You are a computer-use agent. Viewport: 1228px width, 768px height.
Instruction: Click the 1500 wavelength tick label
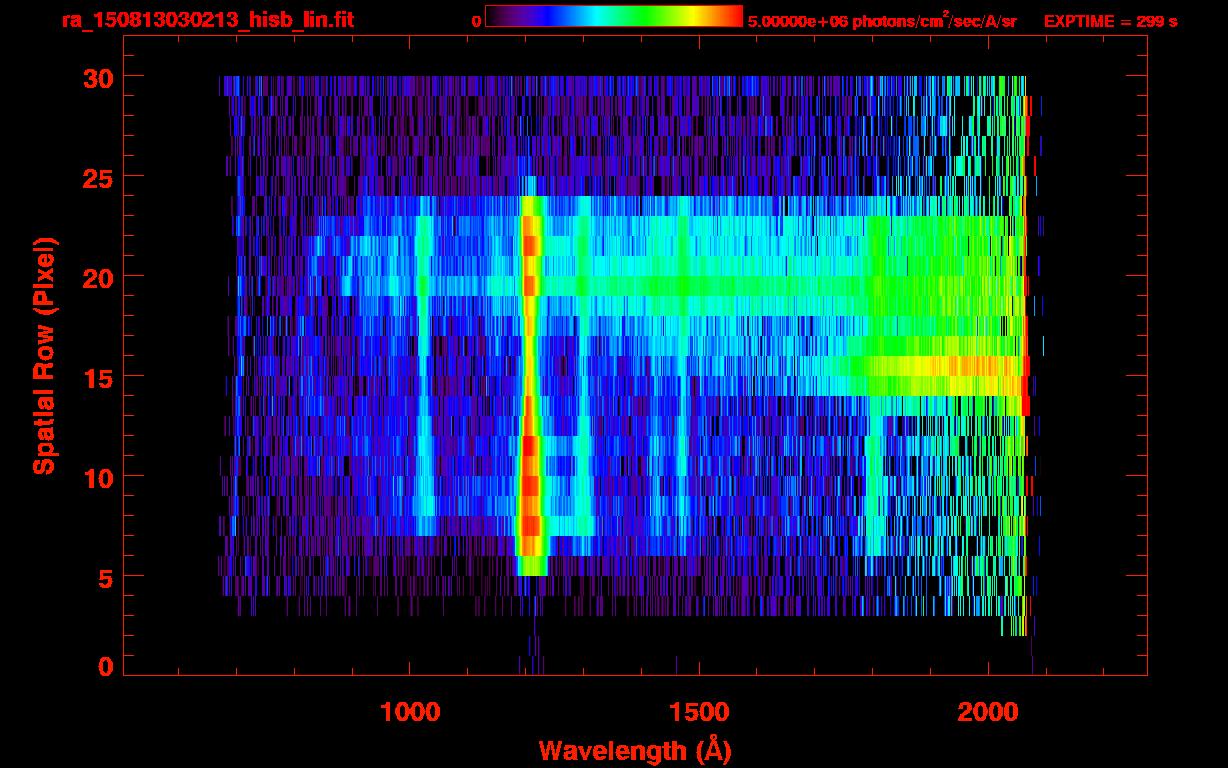pos(698,712)
